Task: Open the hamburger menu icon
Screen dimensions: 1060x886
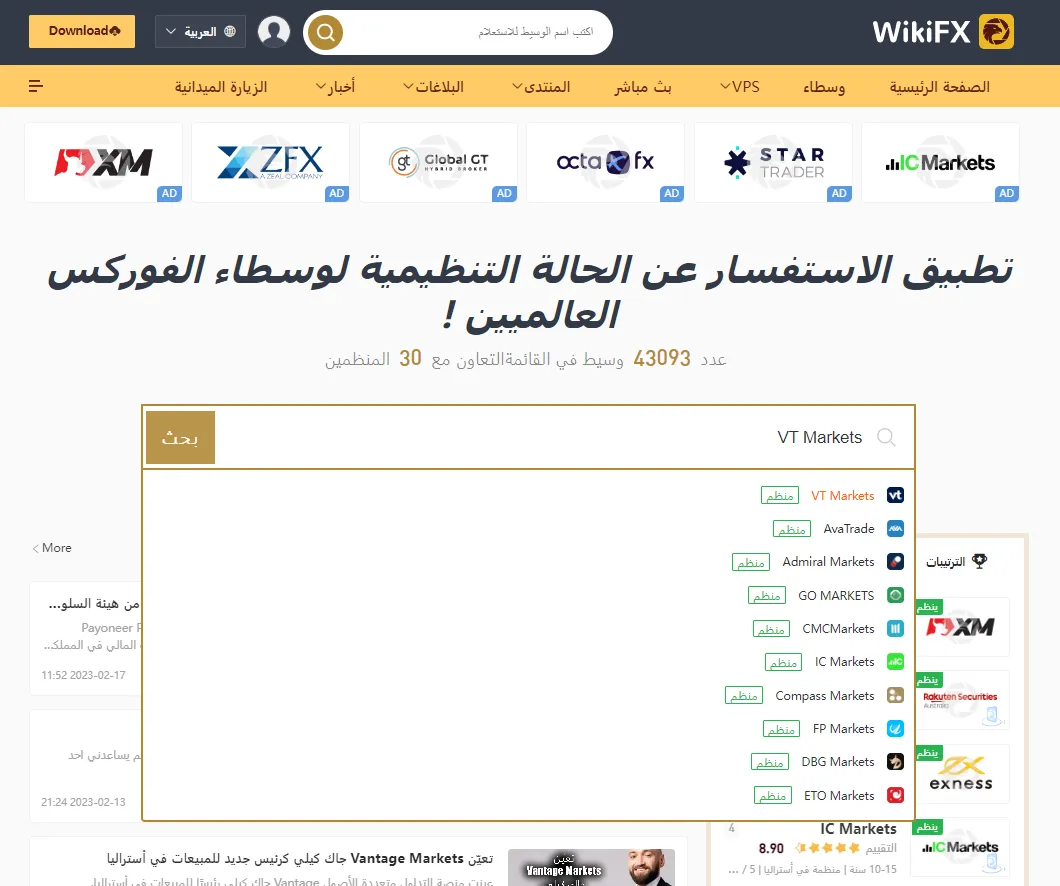Action: 36,86
